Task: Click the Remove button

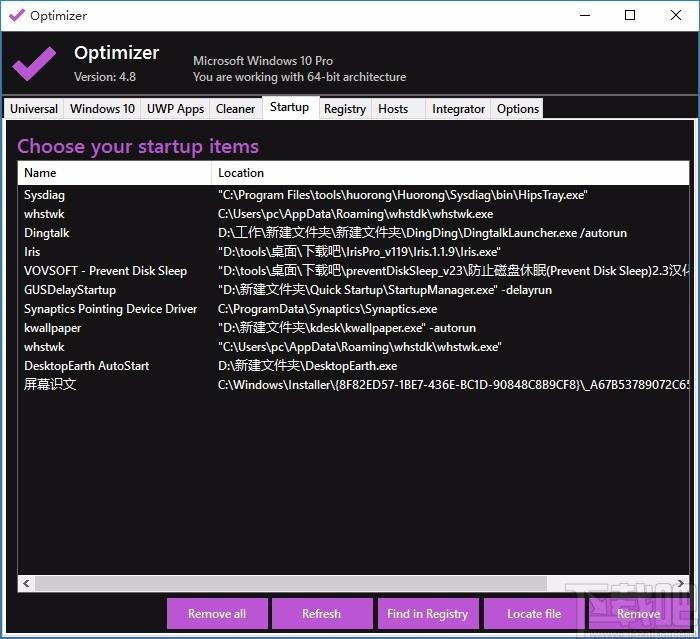Action: click(638, 614)
